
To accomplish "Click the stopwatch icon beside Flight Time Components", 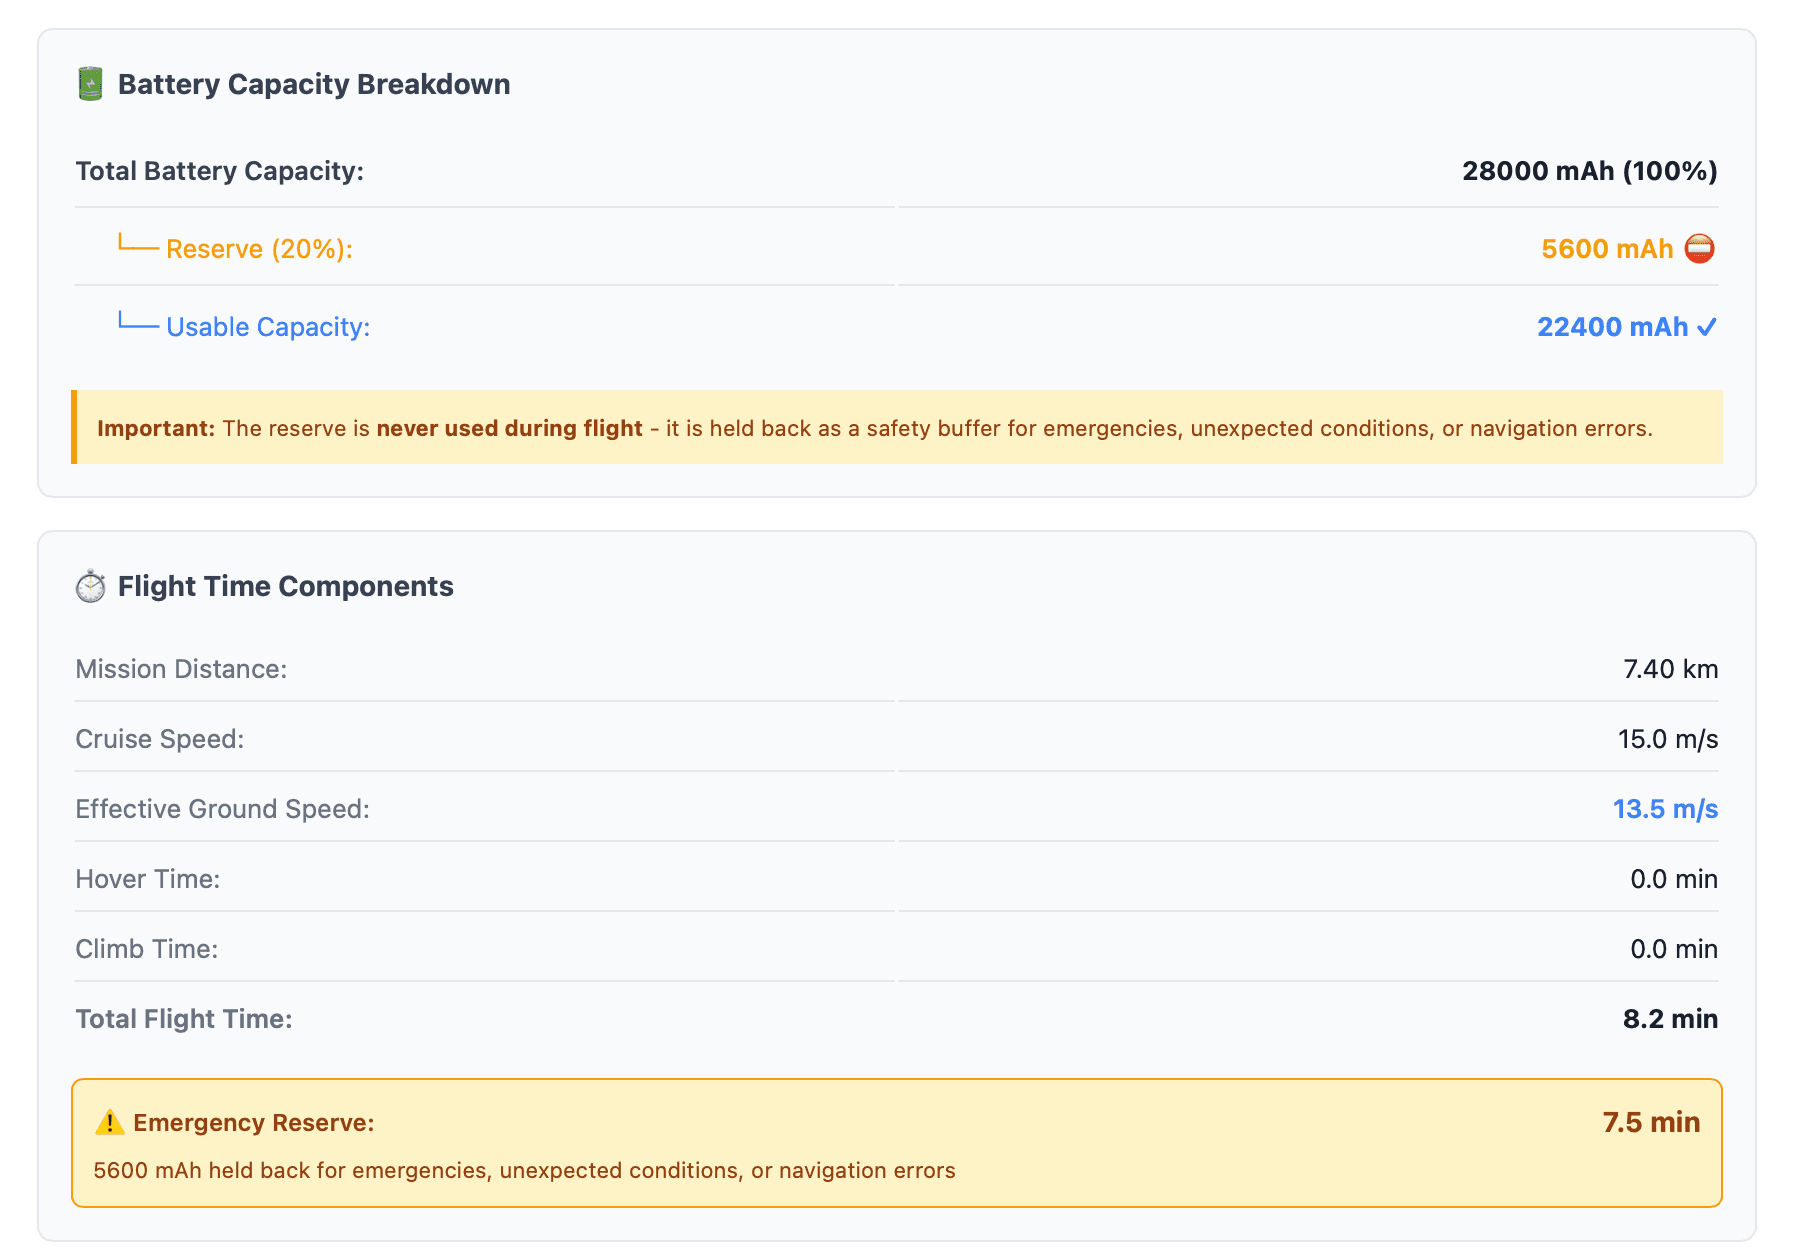I will [x=92, y=587].
